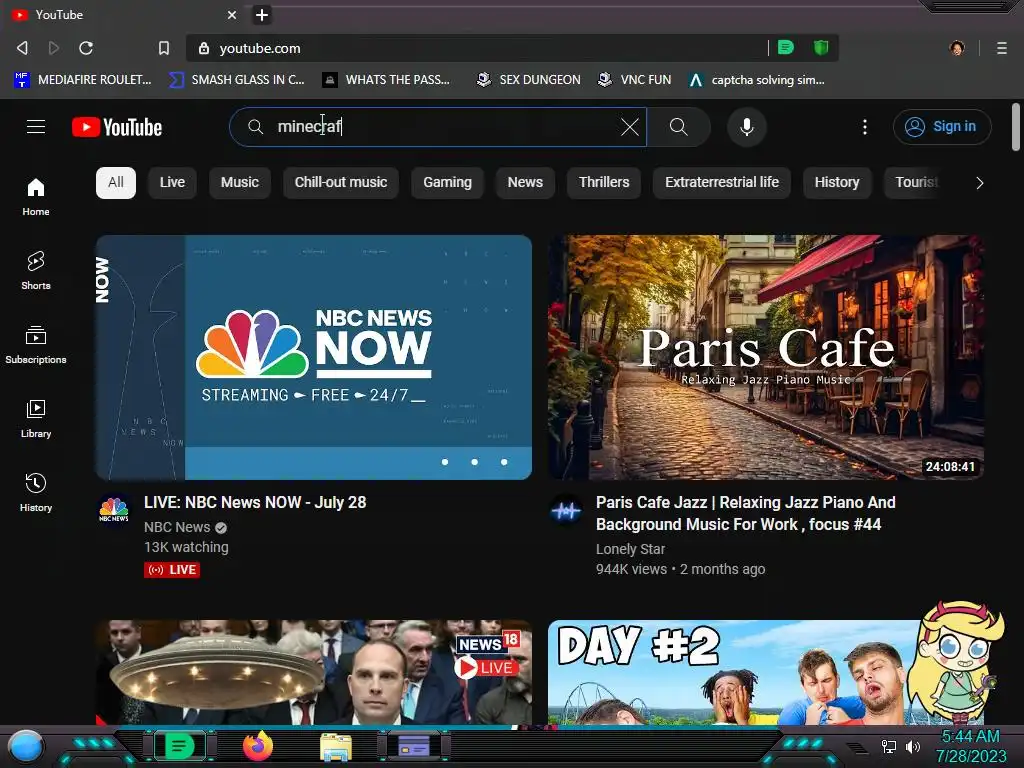This screenshot has width=1024, height=768.
Task: Click the Sign in button
Action: pyautogui.click(x=942, y=127)
